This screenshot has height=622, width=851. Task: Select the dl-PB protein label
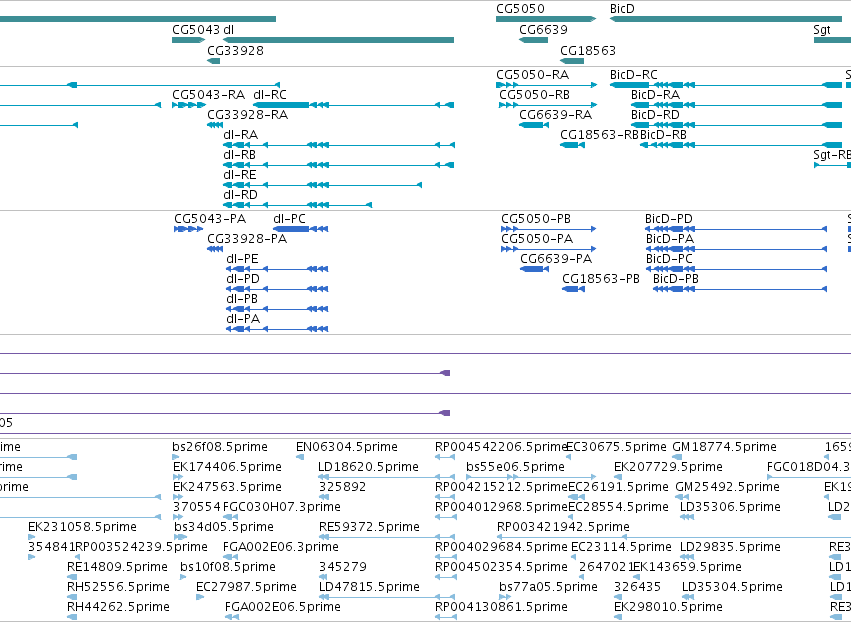click(242, 299)
